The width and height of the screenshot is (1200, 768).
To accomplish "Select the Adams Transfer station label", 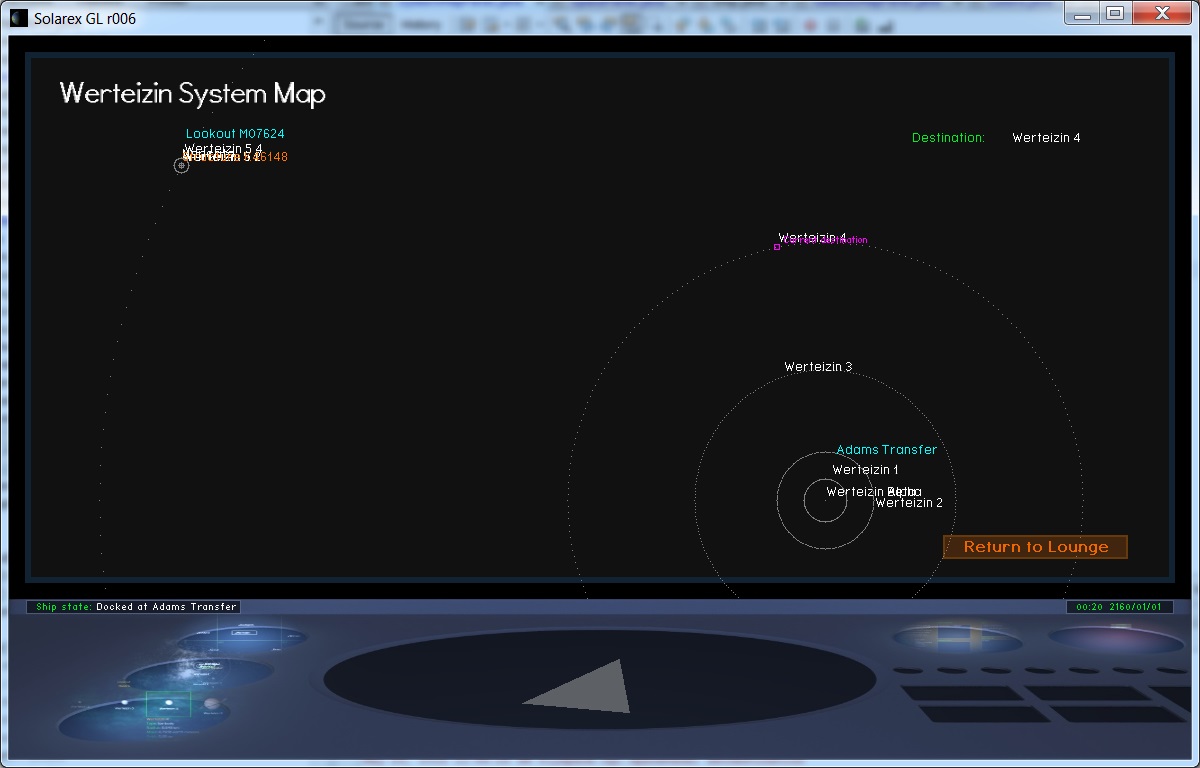I will click(886, 450).
